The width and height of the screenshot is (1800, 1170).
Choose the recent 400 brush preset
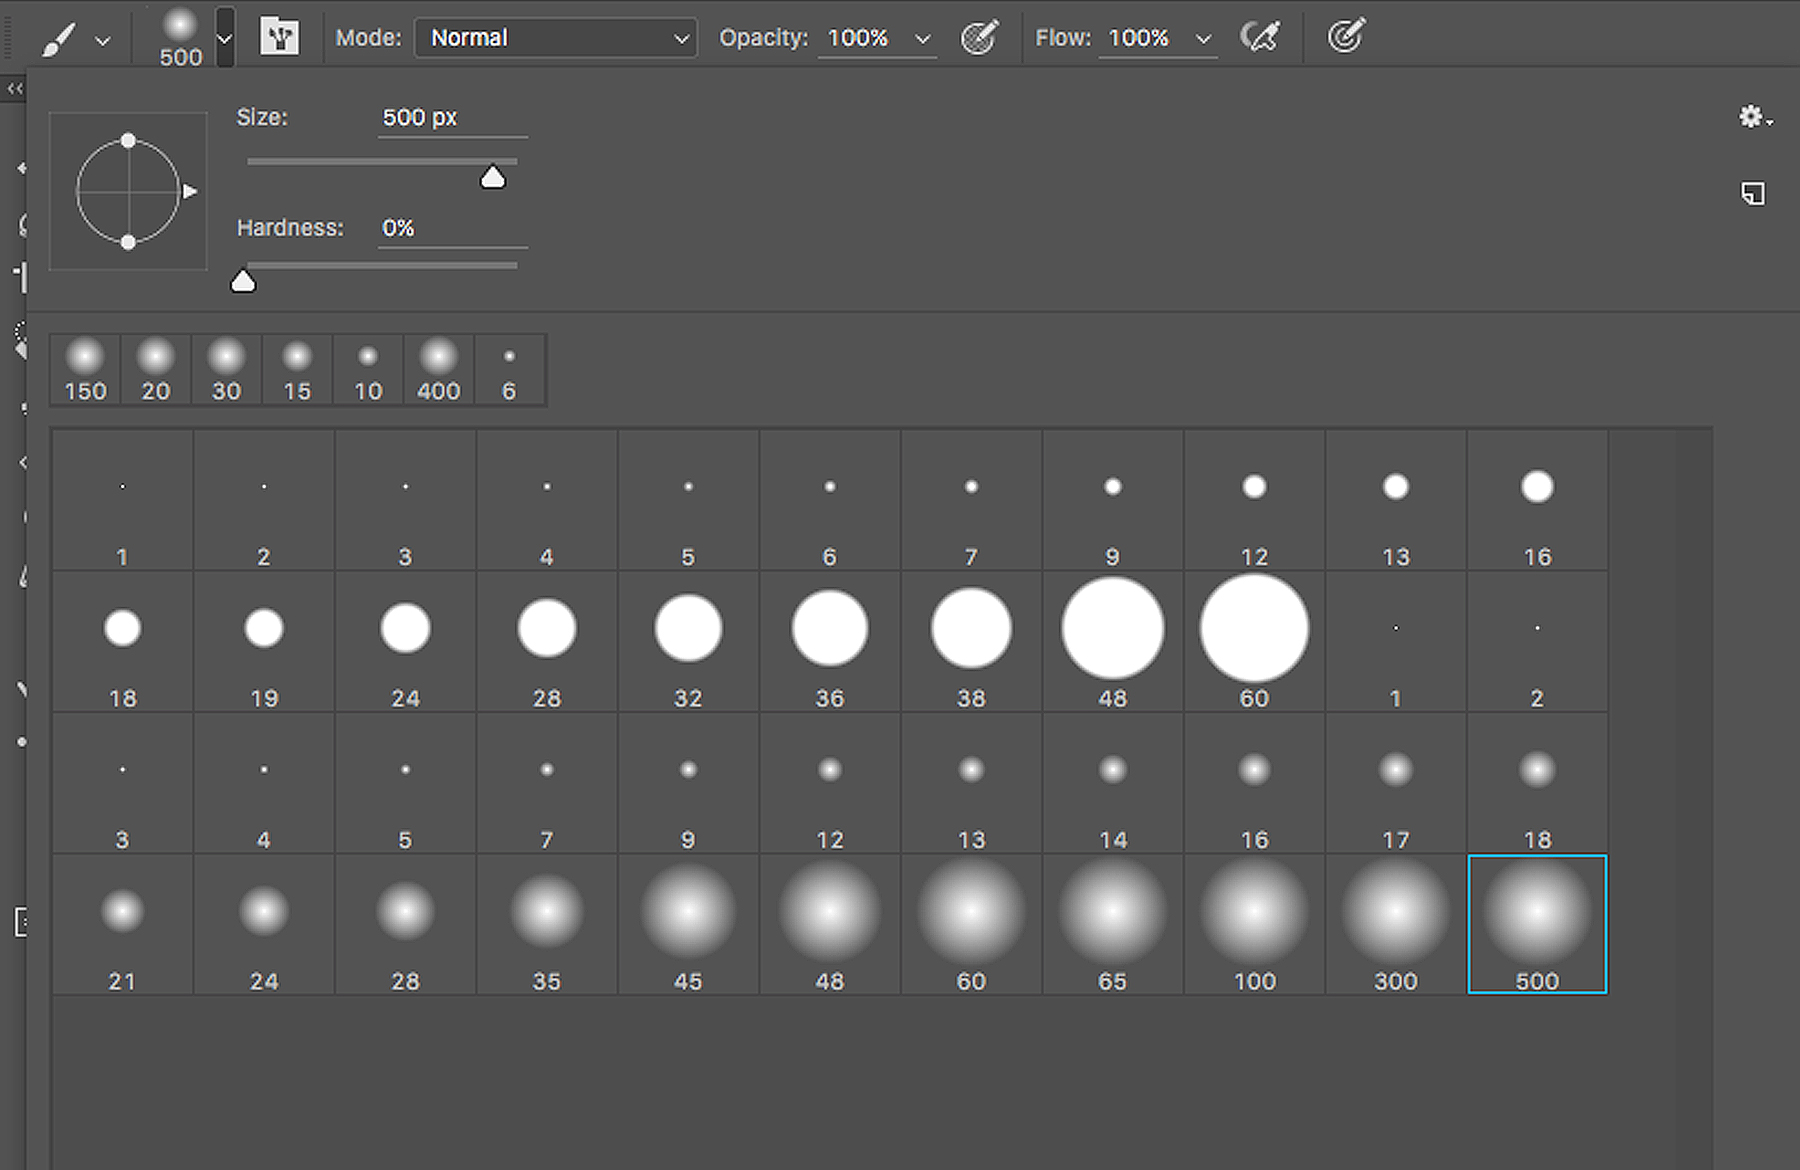(x=438, y=370)
